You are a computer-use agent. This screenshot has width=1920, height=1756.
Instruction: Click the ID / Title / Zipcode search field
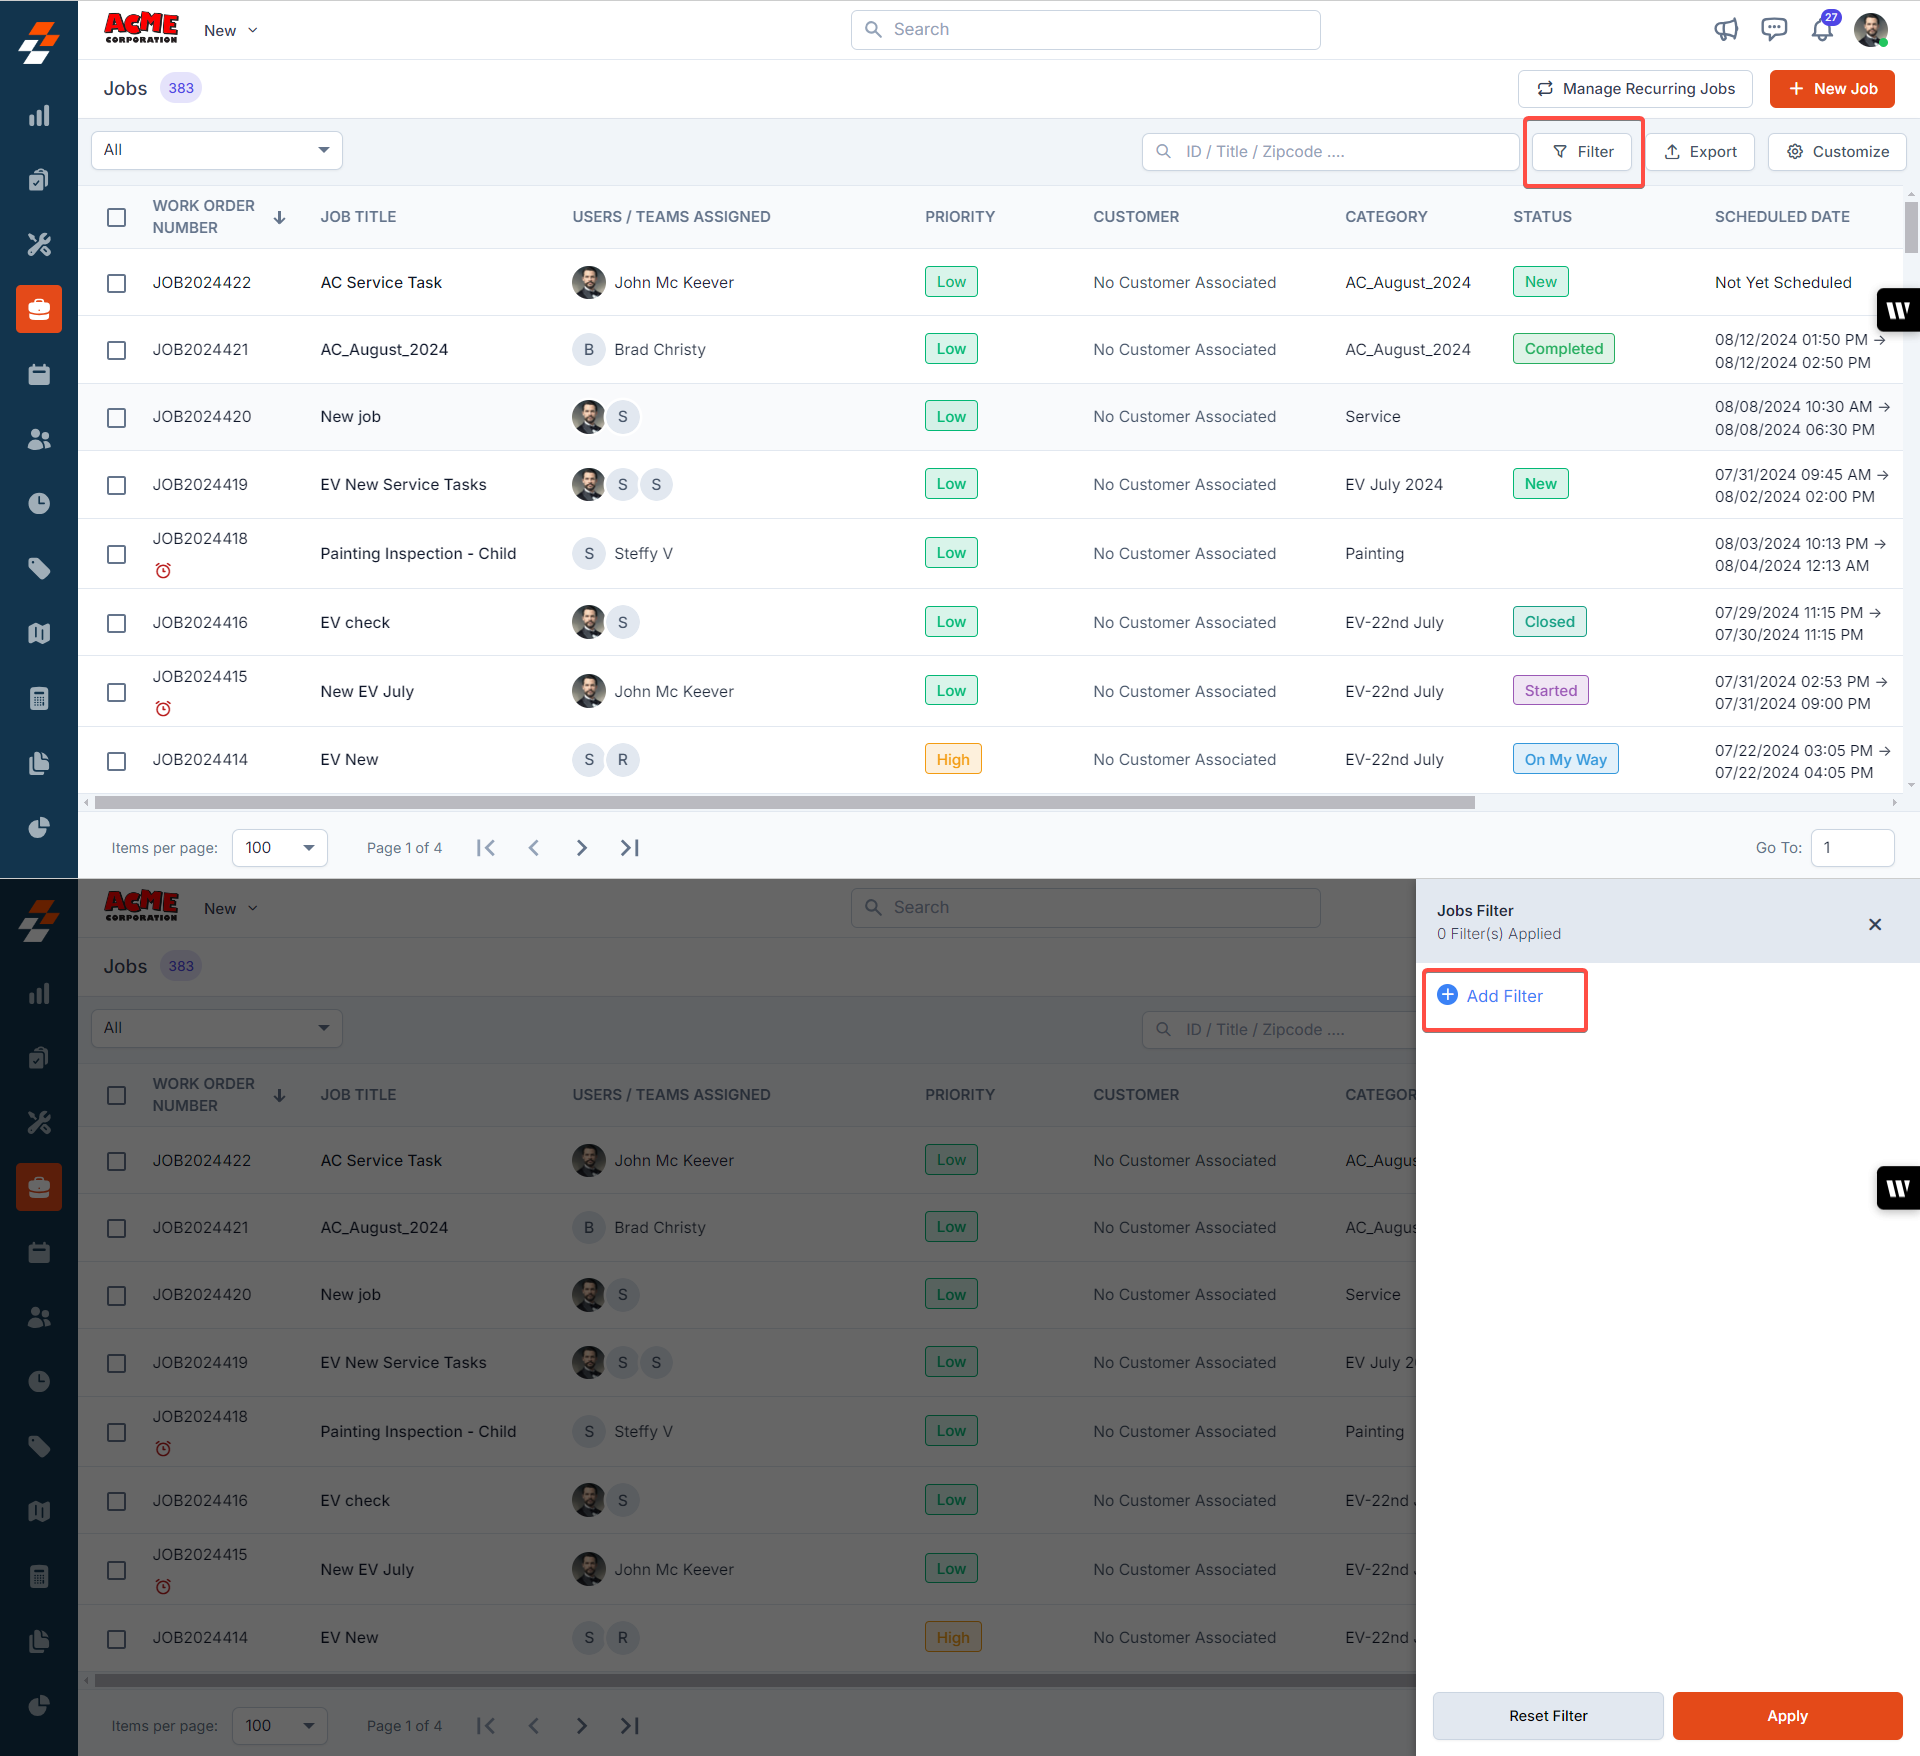(1330, 152)
